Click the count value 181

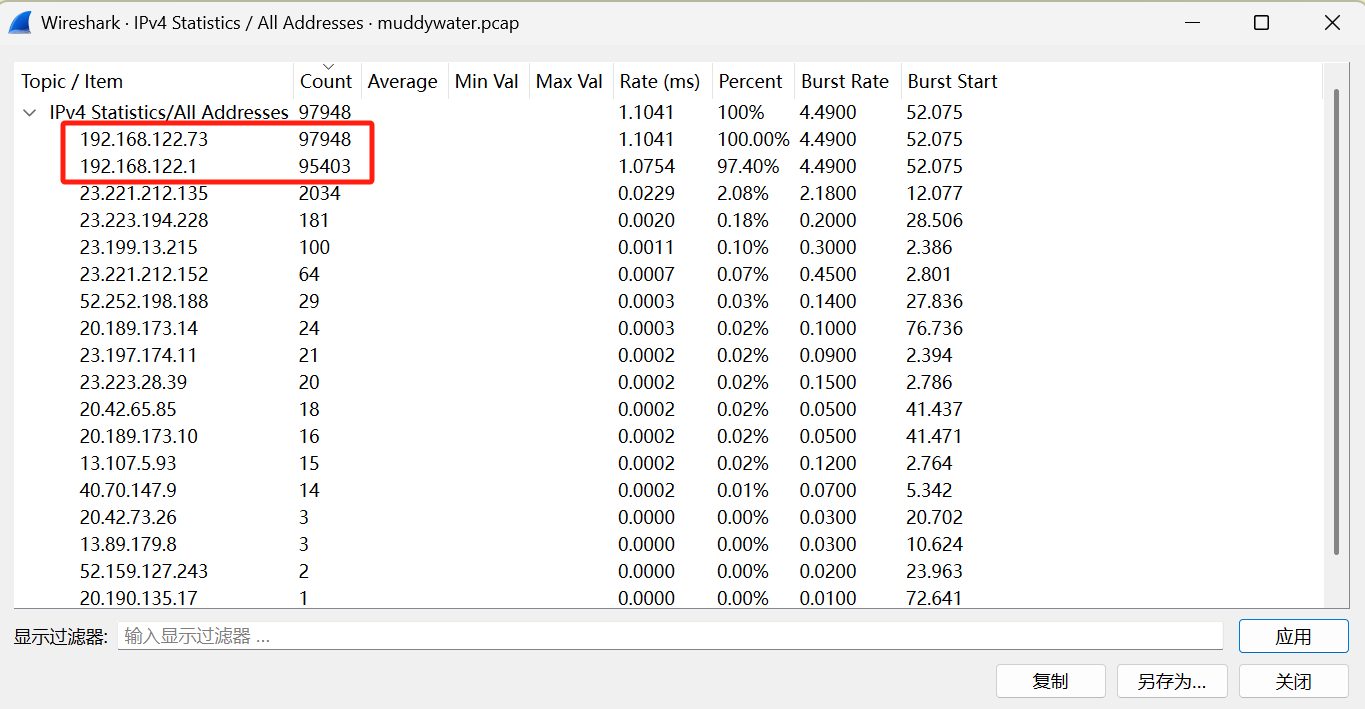pyautogui.click(x=314, y=220)
